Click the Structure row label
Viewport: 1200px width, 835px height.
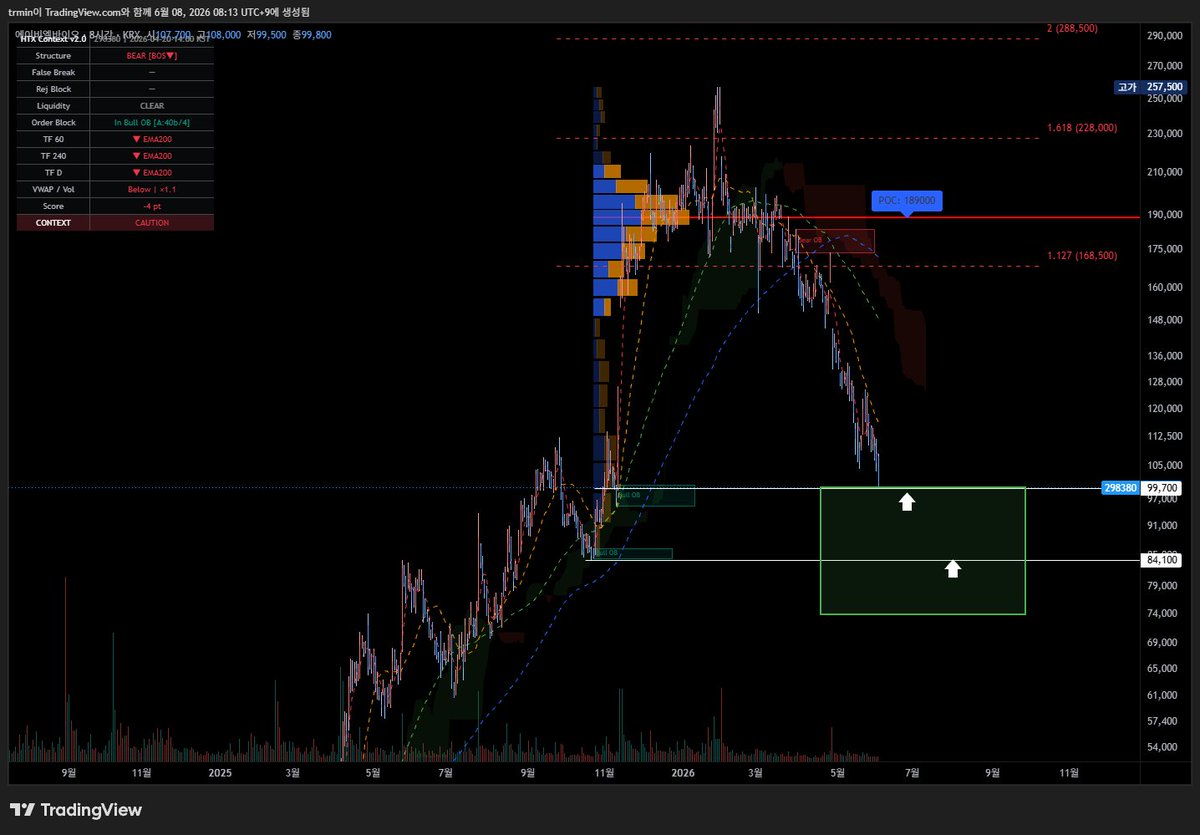point(53,56)
